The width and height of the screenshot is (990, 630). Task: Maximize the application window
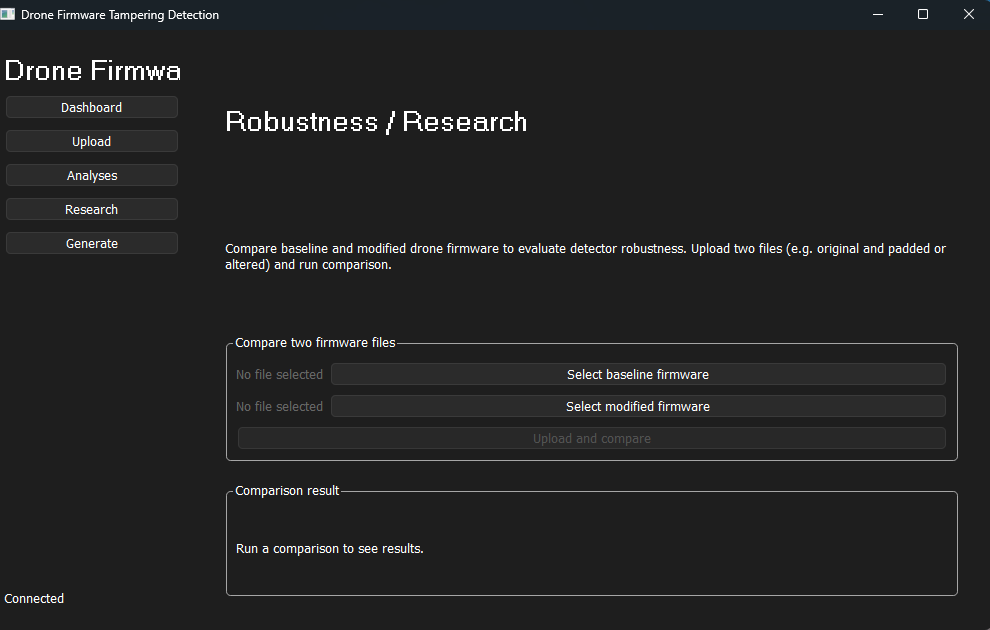923,14
